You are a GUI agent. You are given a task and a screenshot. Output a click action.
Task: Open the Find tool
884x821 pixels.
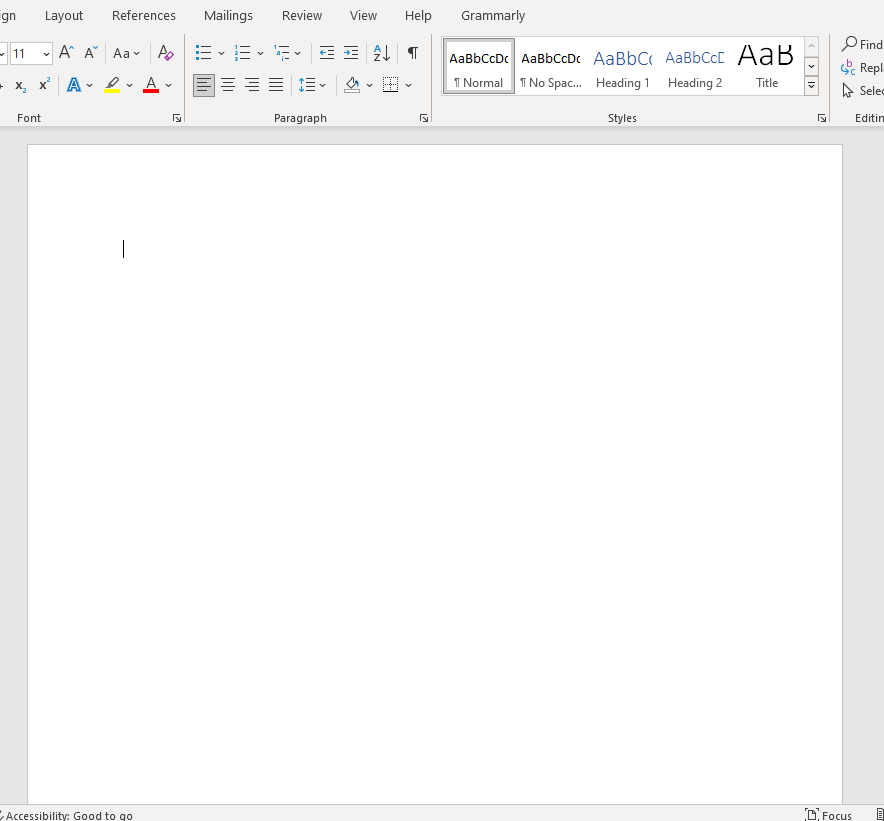pos(862,44)
